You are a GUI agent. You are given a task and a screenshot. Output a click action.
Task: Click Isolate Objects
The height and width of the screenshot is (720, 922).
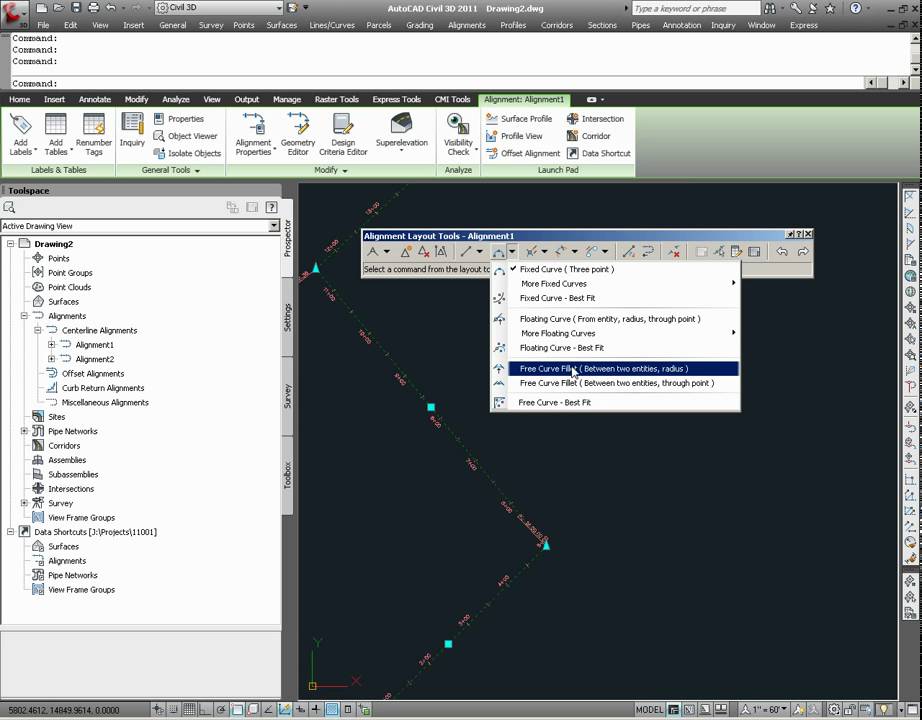(x=187, y=153)
